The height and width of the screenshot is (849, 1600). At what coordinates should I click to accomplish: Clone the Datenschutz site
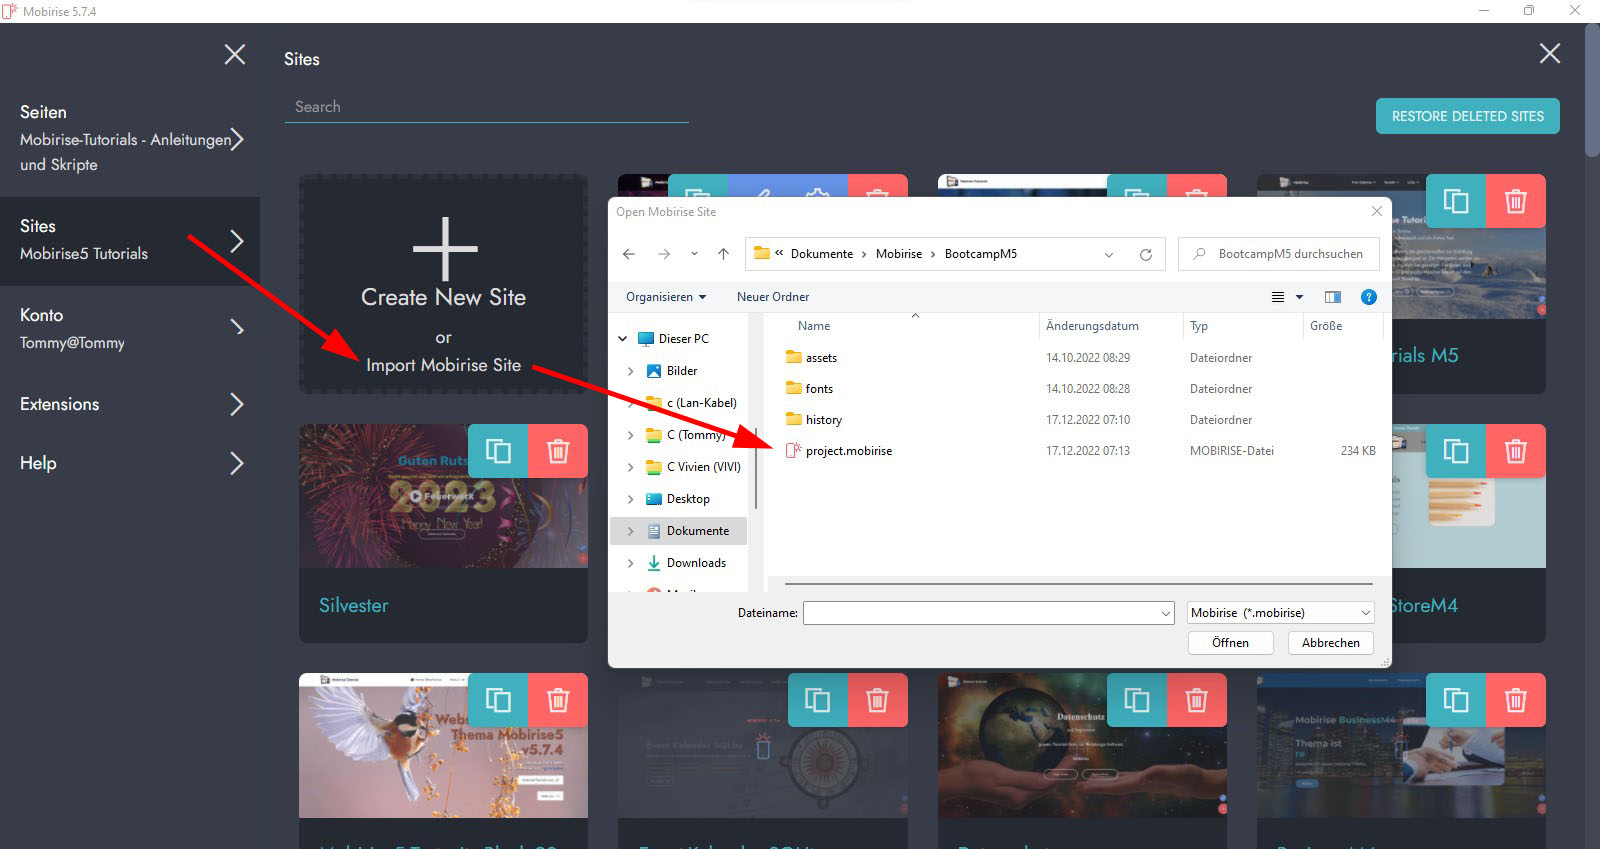(x=1137, y=700)
